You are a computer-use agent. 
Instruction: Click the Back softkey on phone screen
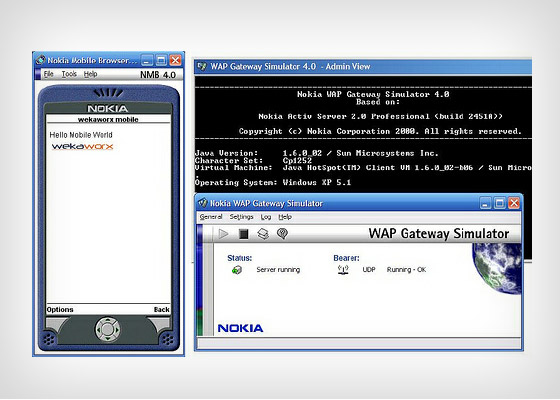coord(161,309)
